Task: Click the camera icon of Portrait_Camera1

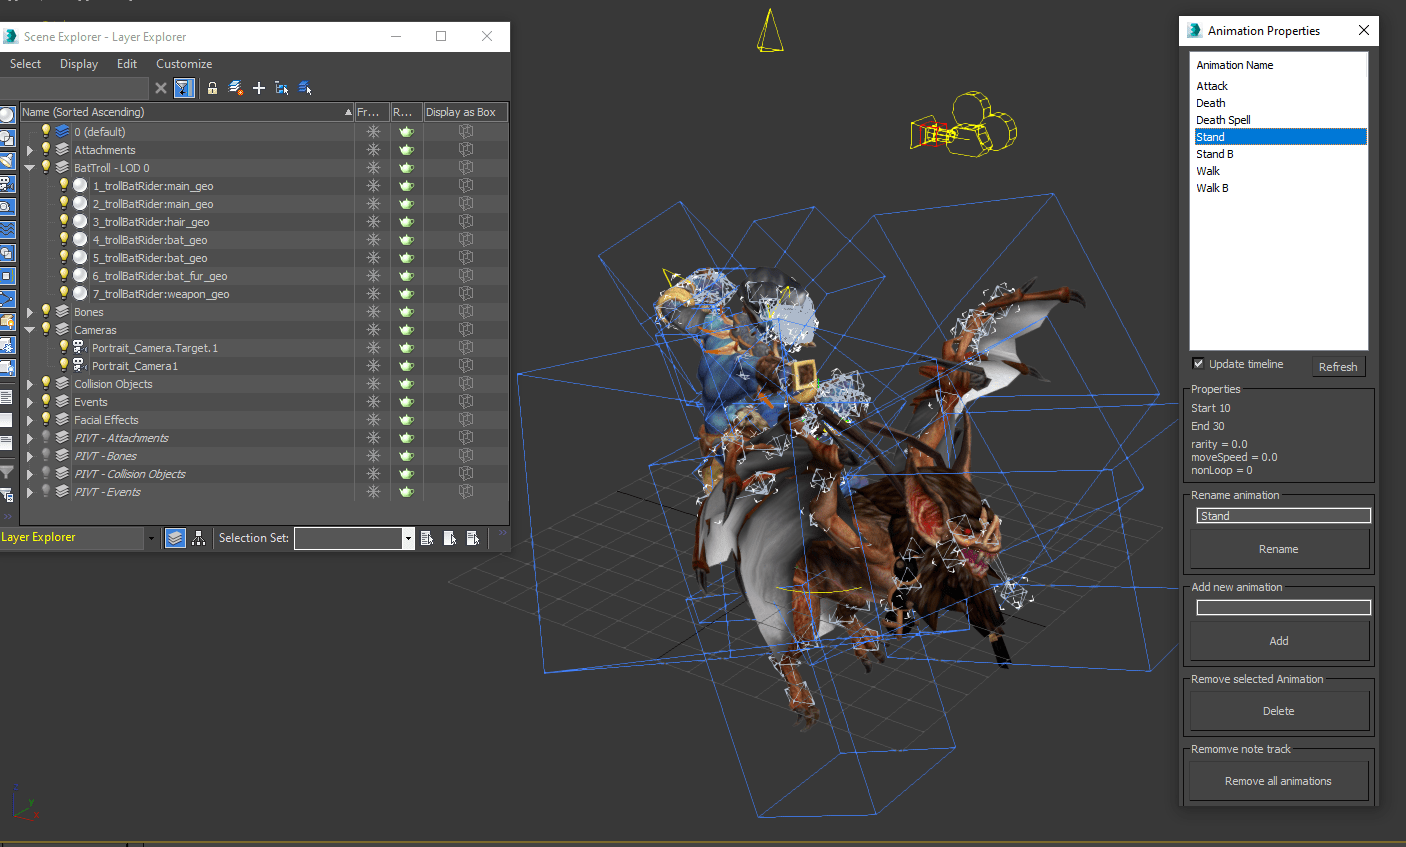Action: click(79, 366)
